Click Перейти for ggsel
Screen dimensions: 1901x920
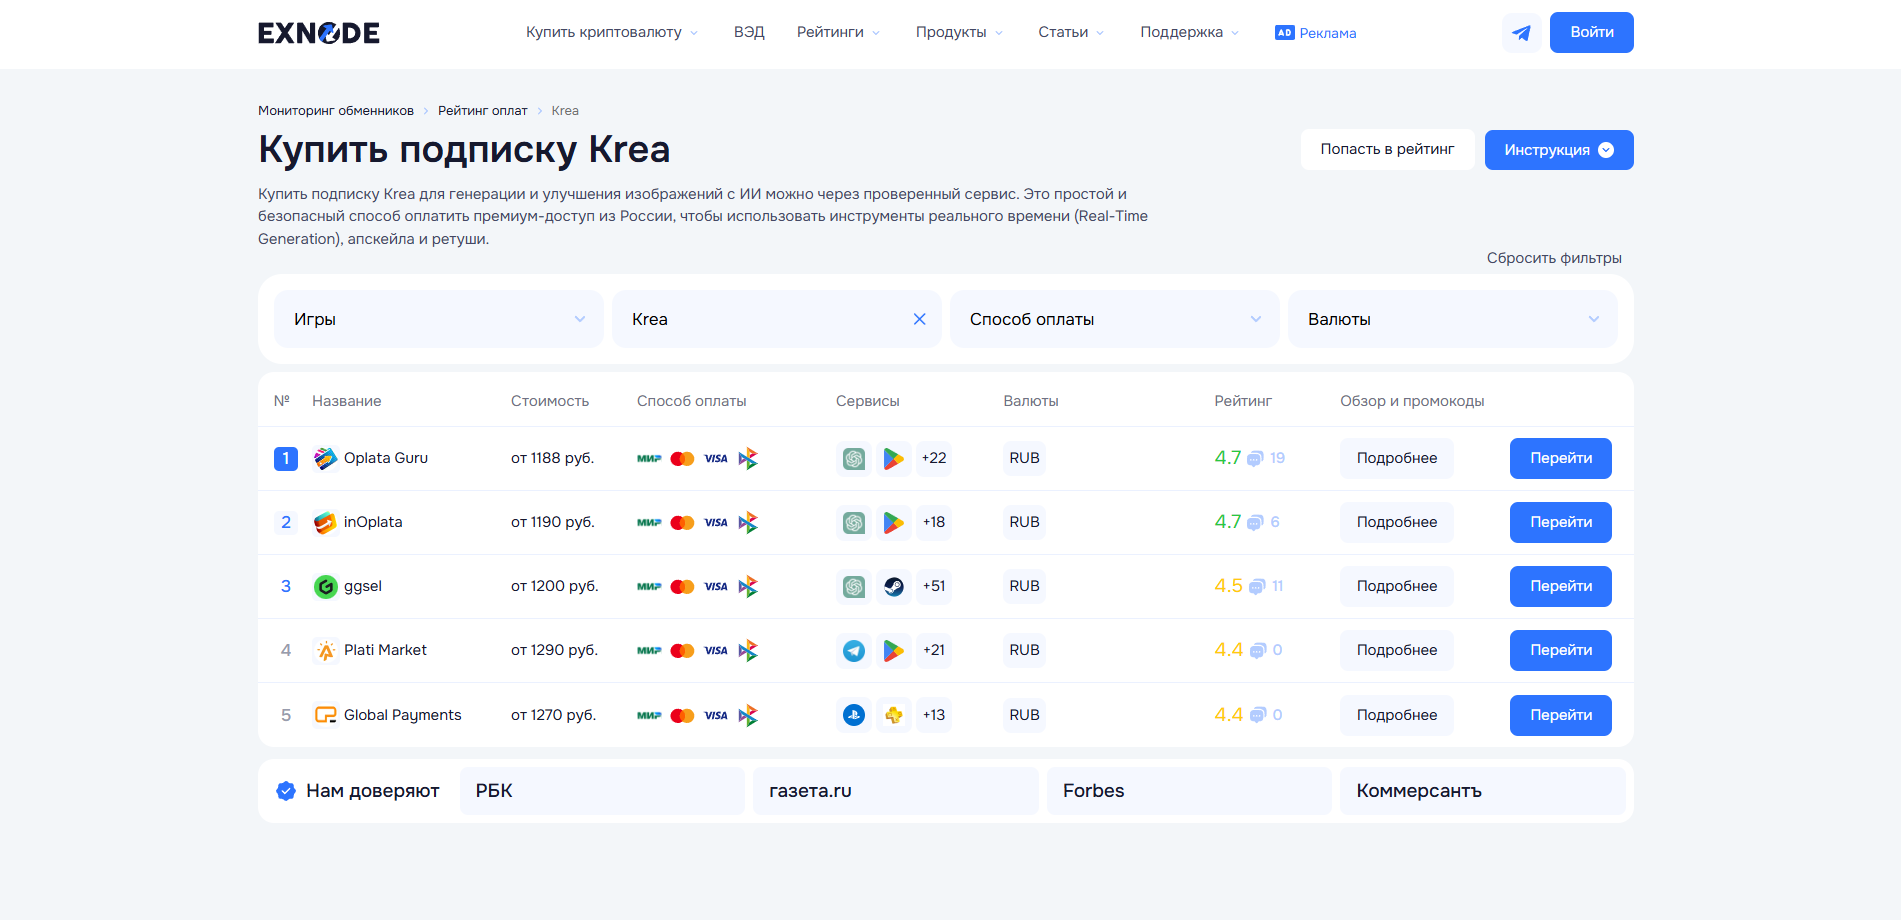click(1560, 586)
